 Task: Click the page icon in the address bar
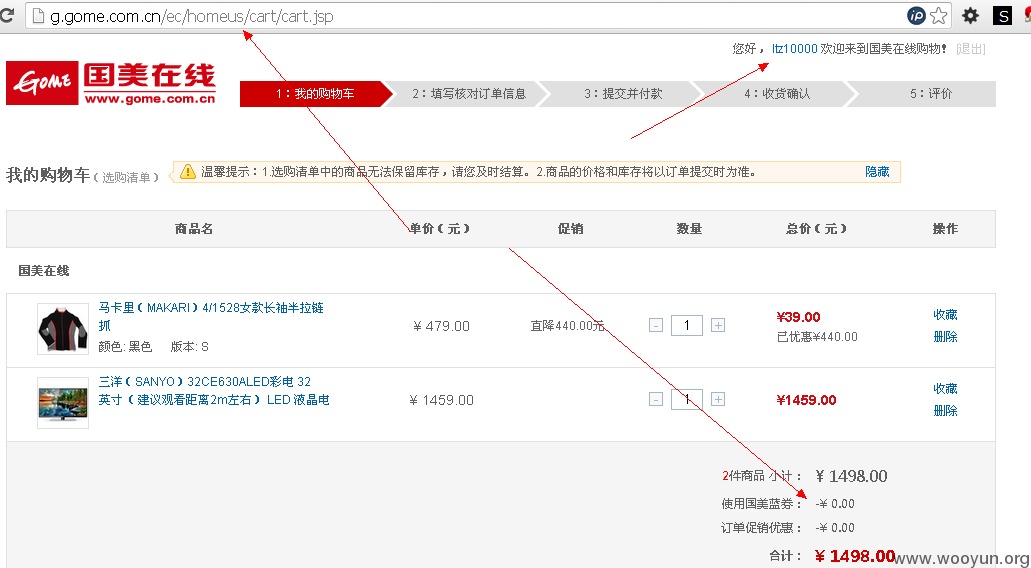click(x=39, y=16)
